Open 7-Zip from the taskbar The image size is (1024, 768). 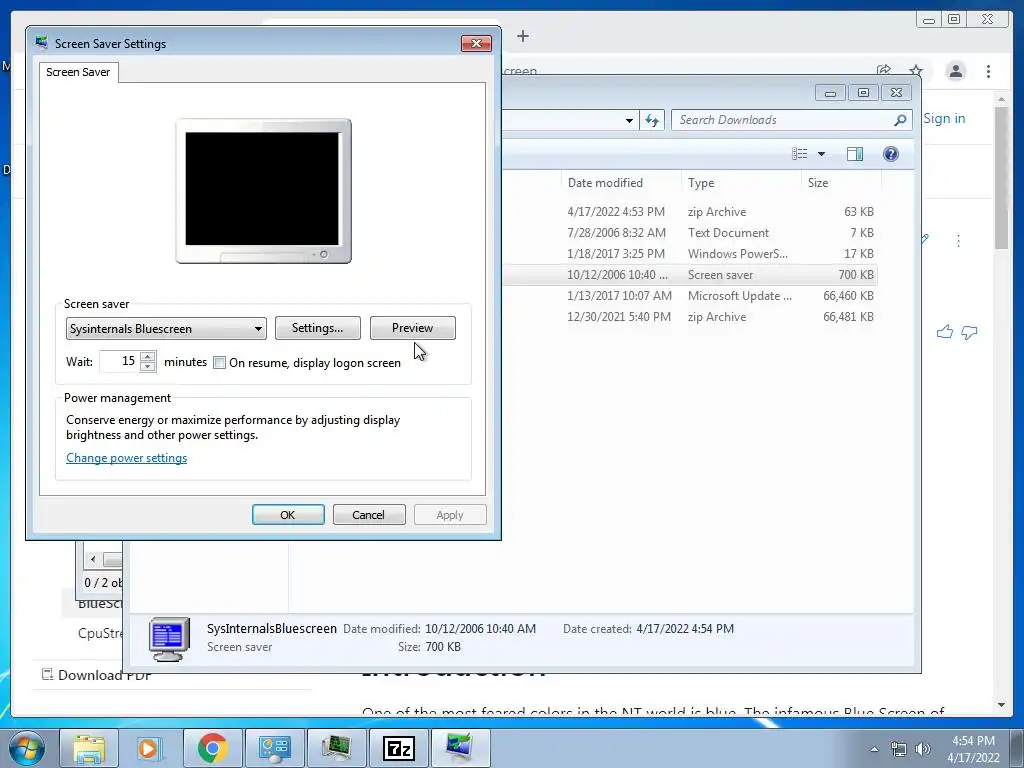click(x=398, y=748)
